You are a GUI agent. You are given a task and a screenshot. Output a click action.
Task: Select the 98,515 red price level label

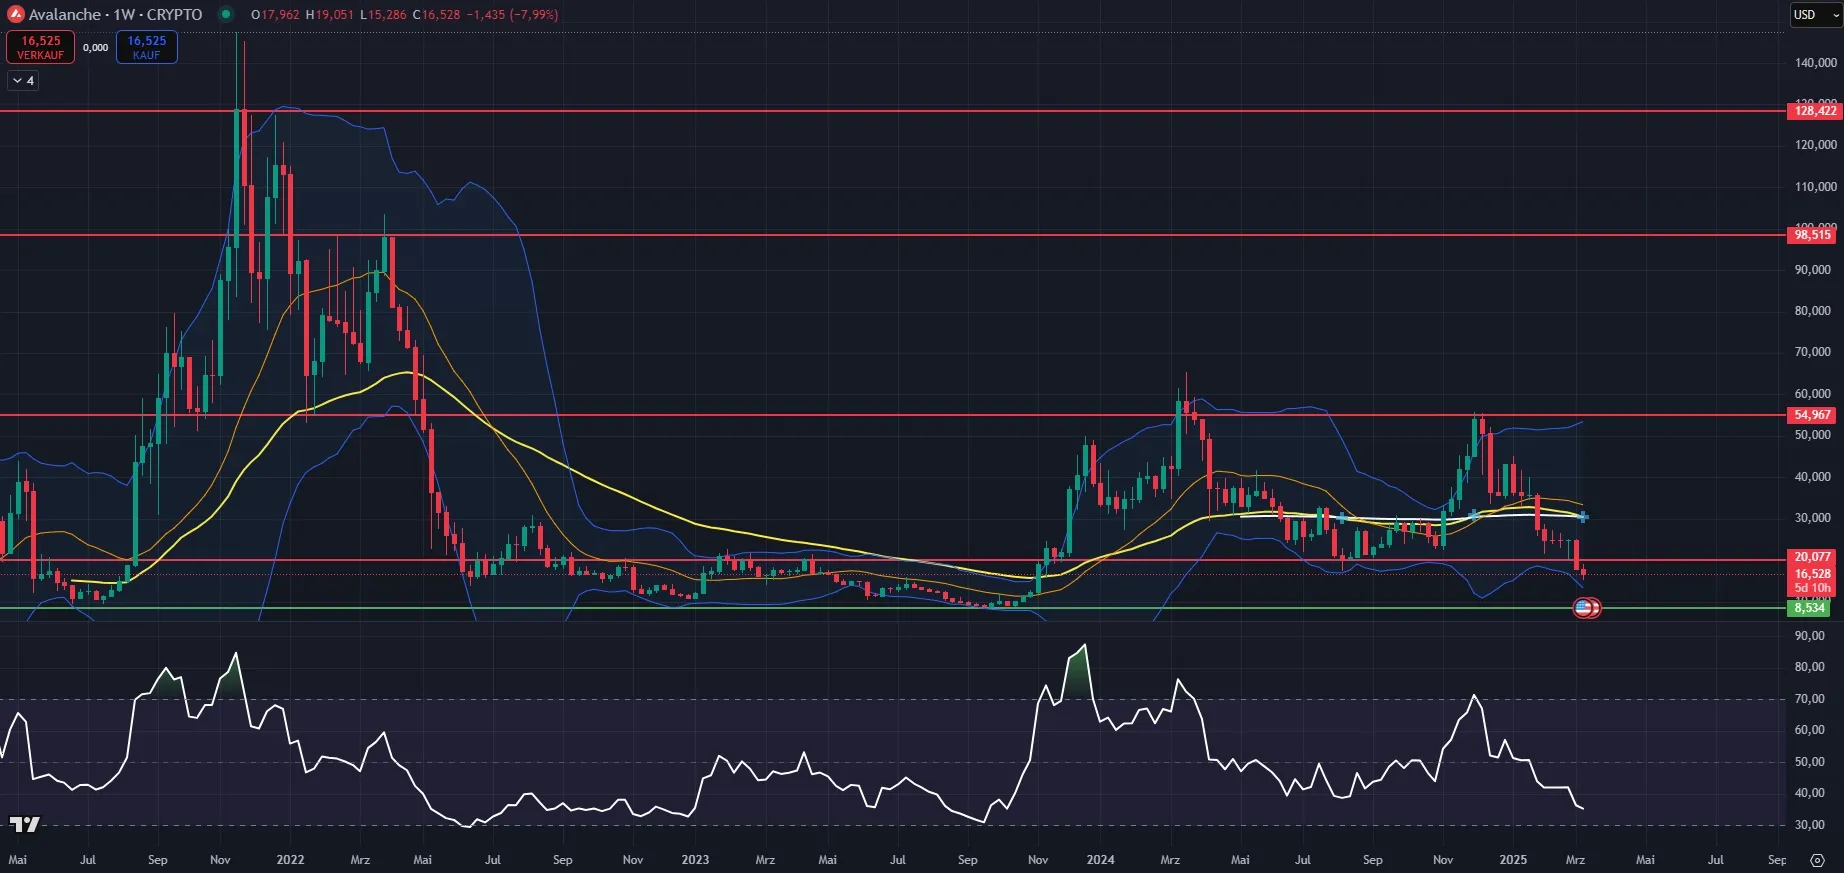[x=1812, y=235]
